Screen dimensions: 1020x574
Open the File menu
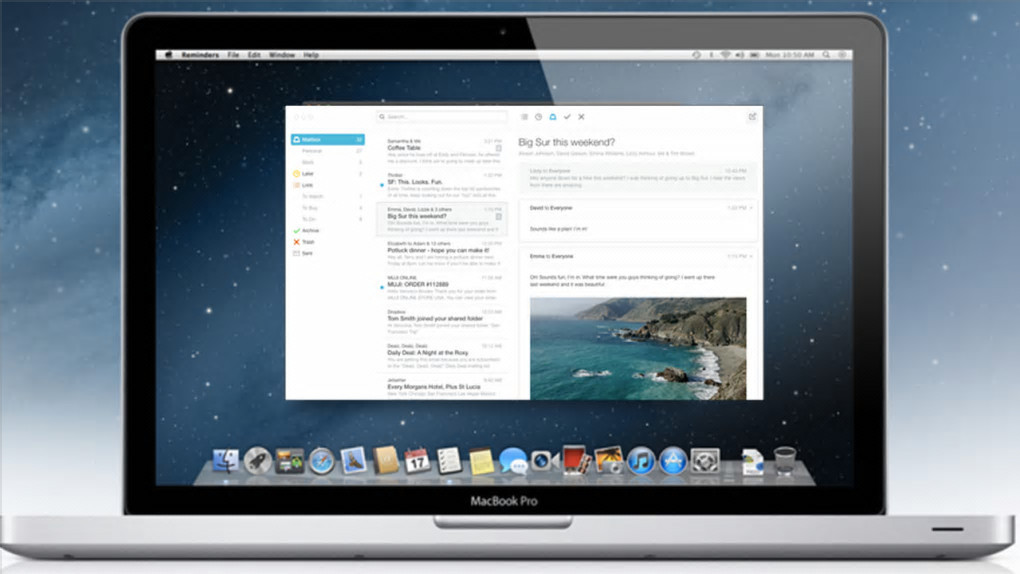(x=234, y=55)
